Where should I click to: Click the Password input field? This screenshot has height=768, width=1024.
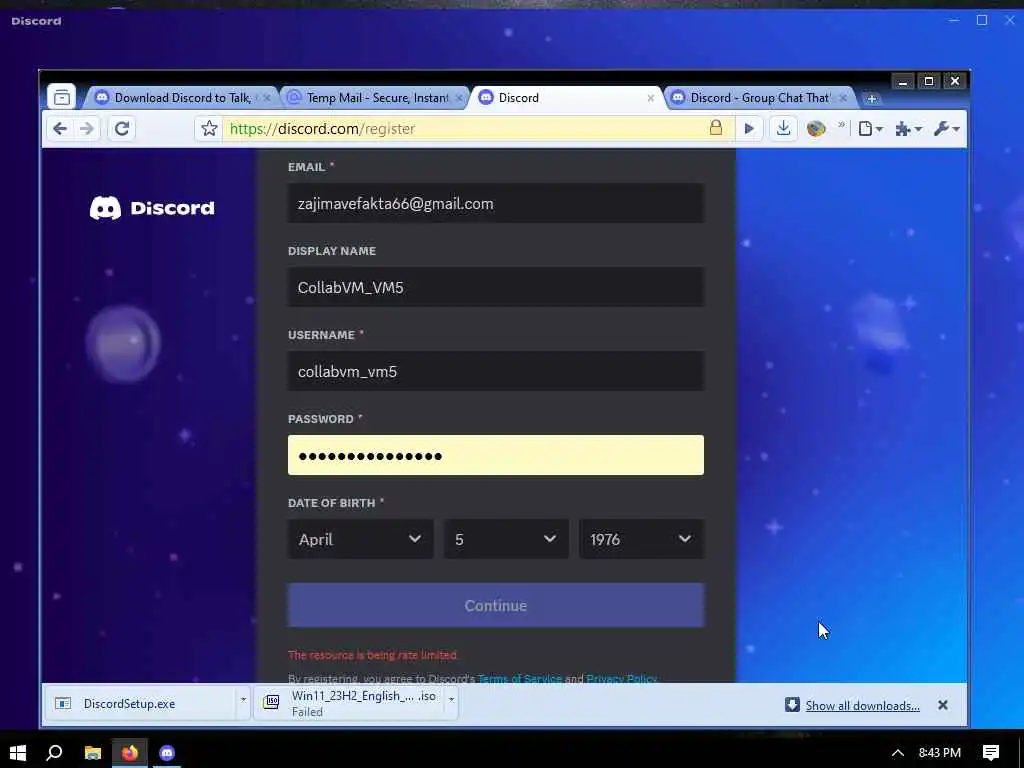(x=496, y=455)
